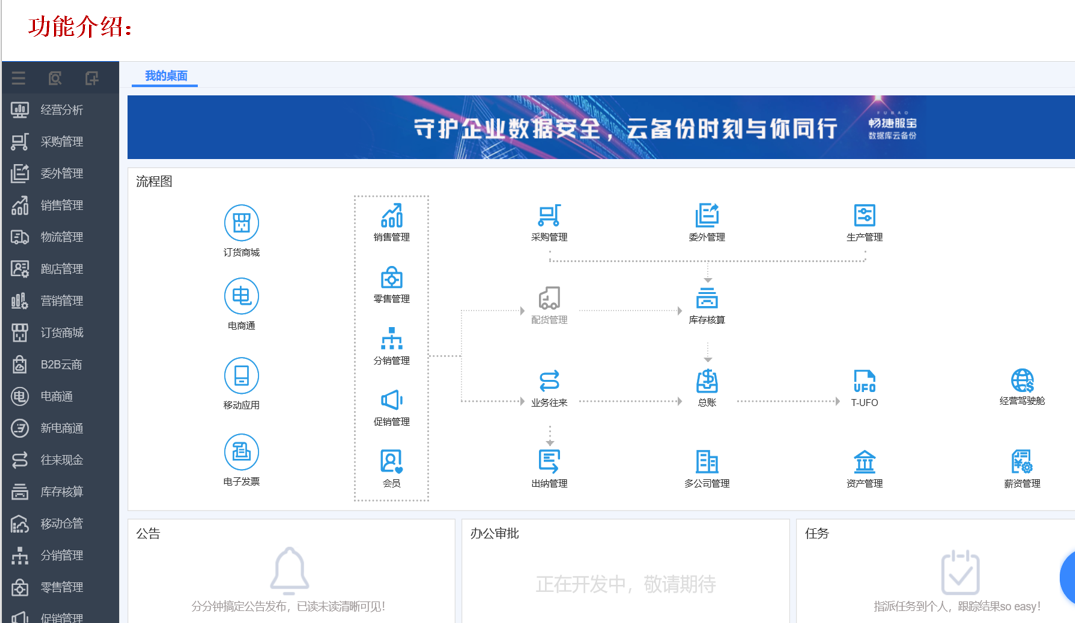Select 跑店管理 in the sidebar menu

(x=61, y=269)
